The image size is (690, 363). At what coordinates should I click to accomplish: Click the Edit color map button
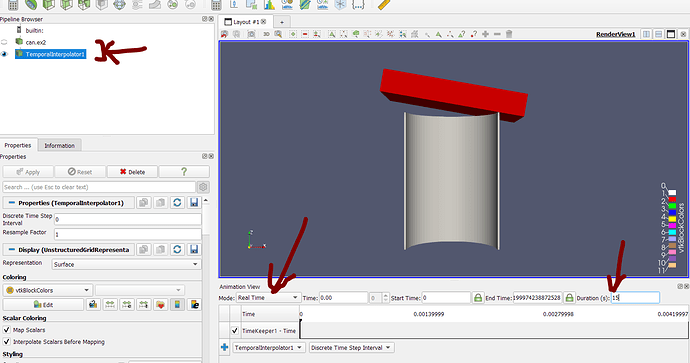click(43, 304)
